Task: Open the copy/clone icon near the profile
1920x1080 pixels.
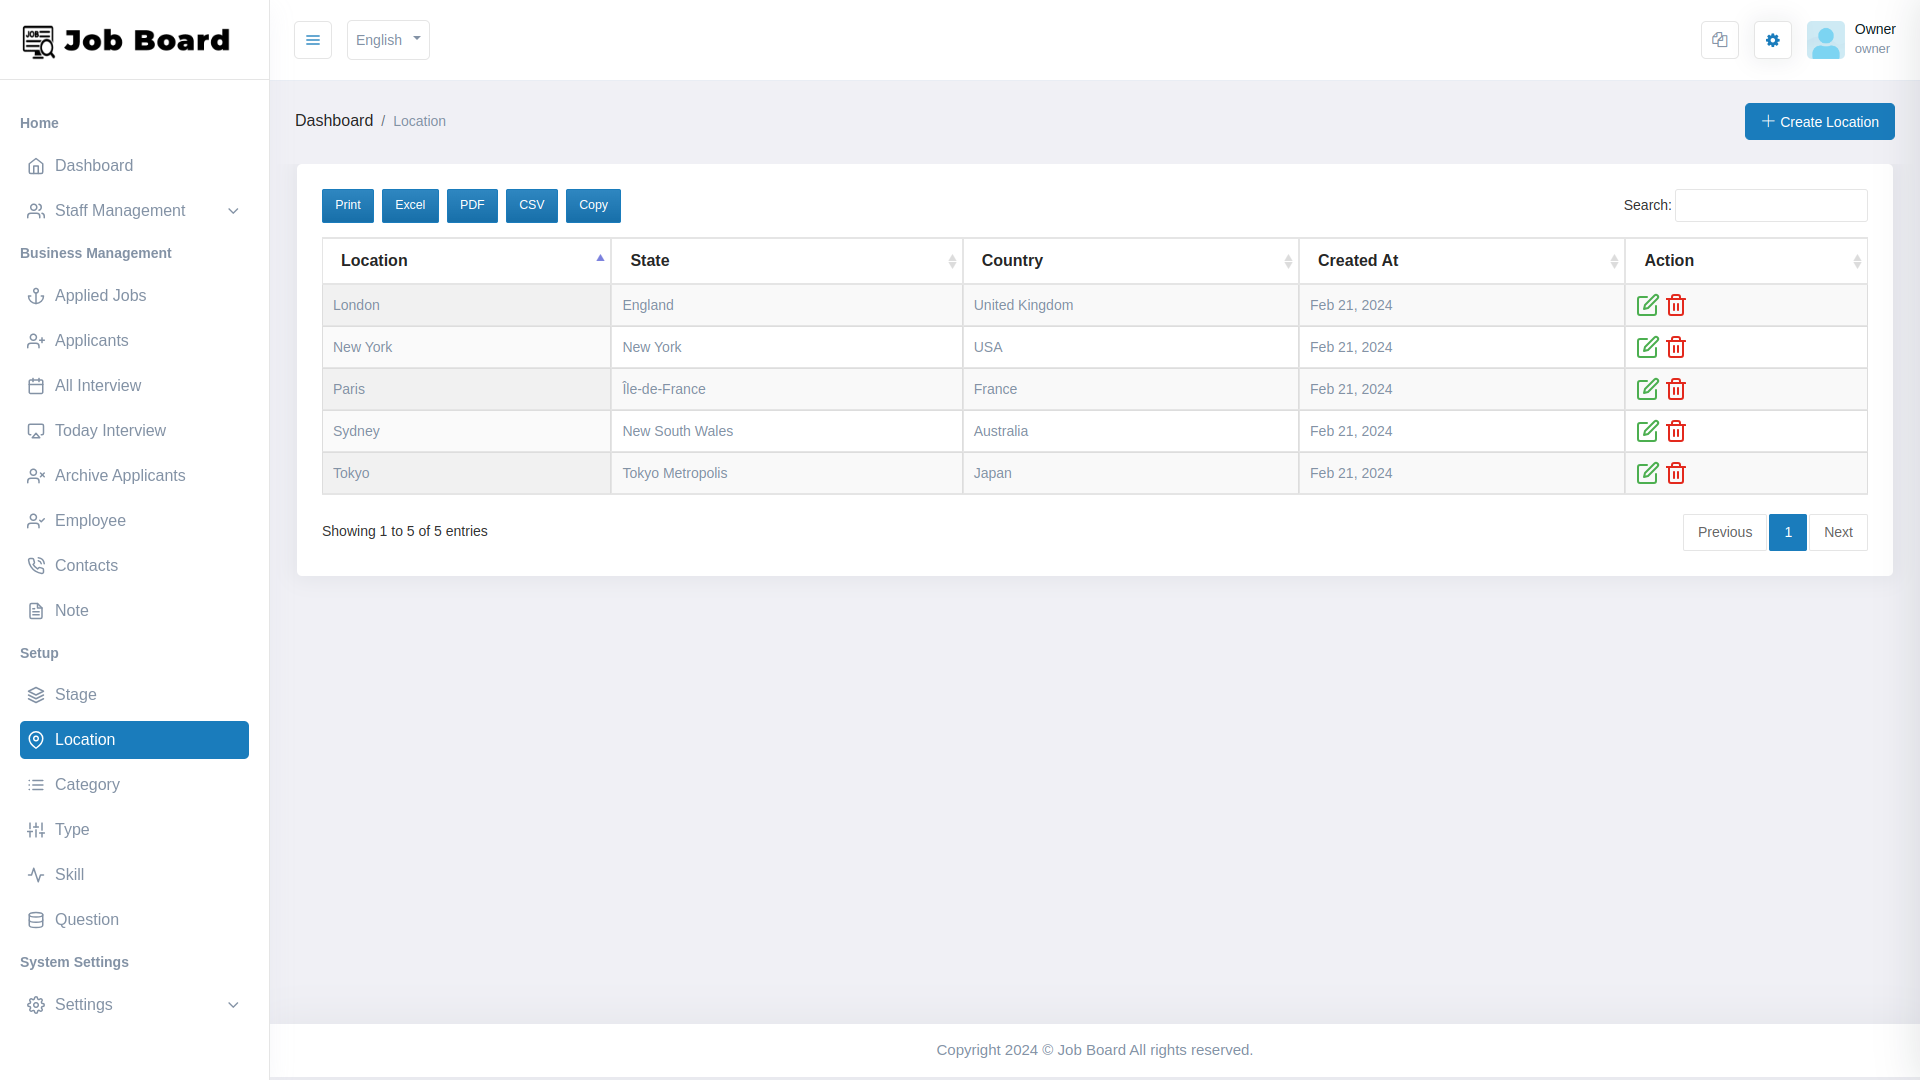Action: click(x=1719, y=40)
